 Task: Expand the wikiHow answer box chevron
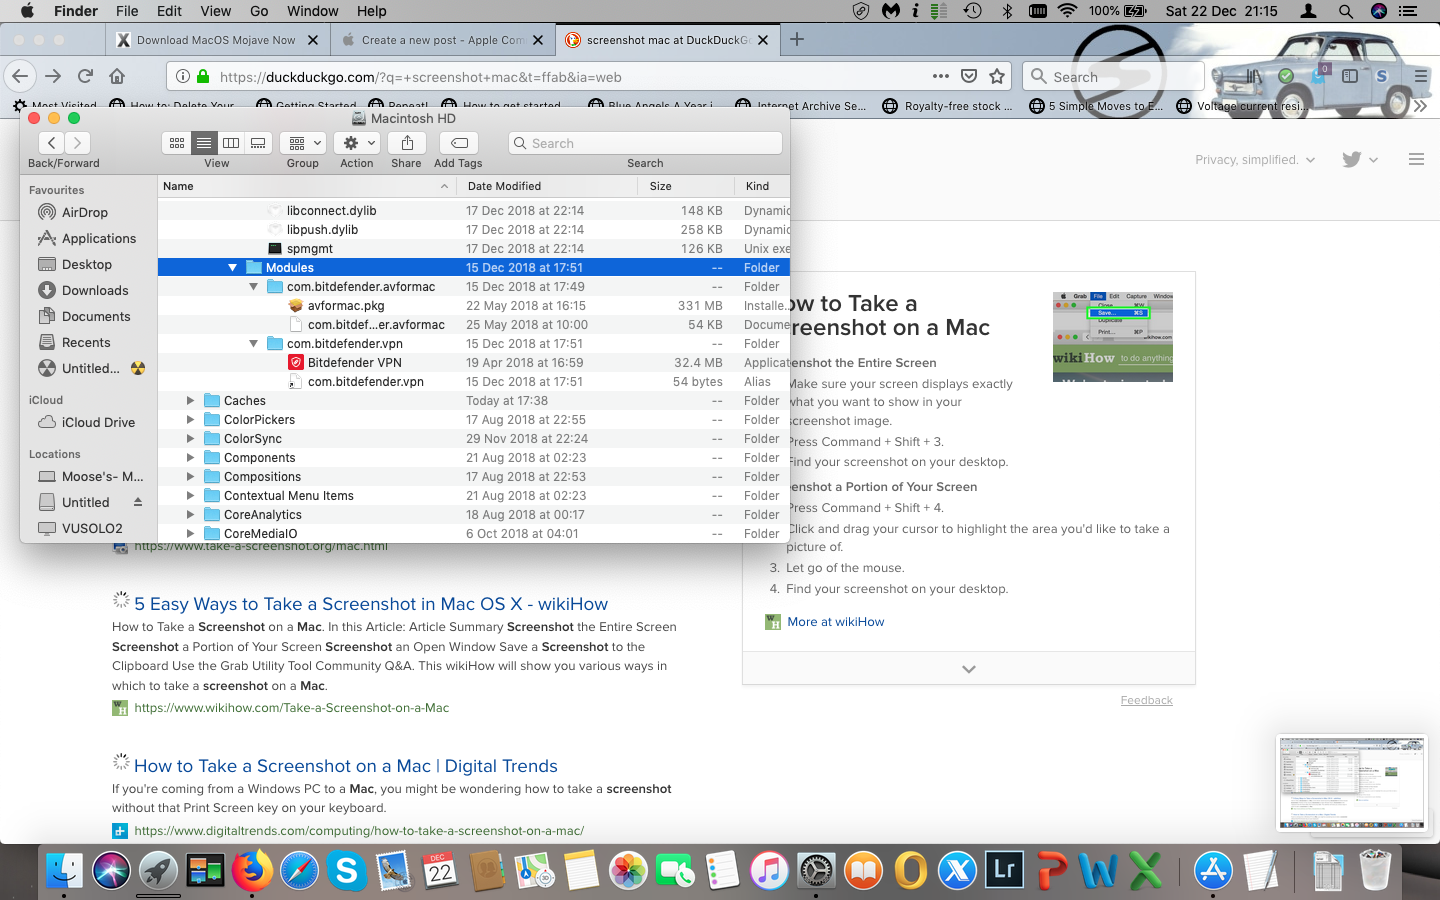pyautogui.click(x=968, y=669)
